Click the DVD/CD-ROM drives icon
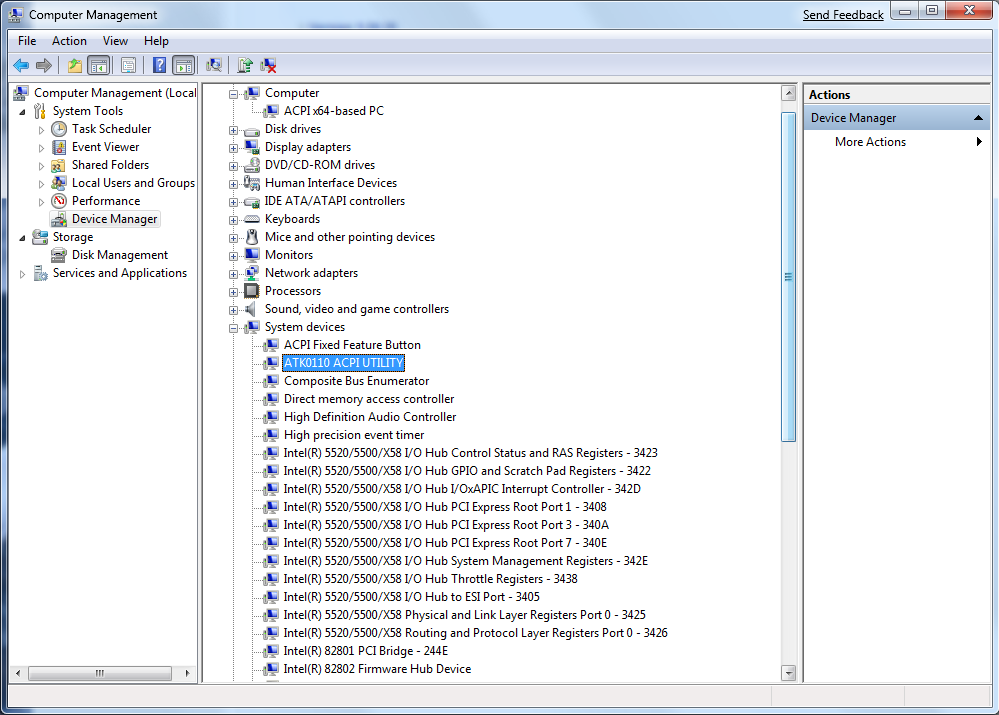The image size is (999, 715). tap(252, 164)
